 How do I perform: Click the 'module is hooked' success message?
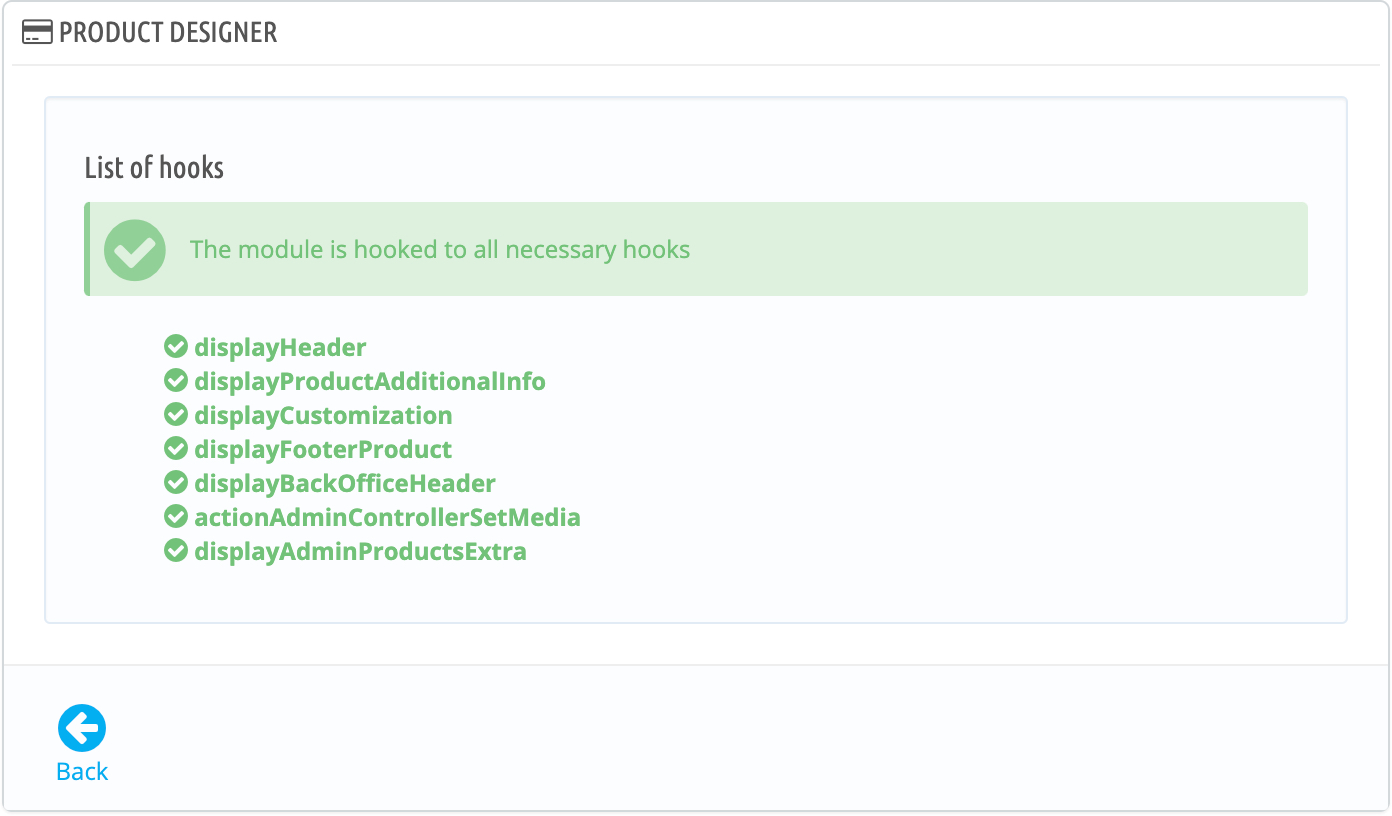[440, 250]
